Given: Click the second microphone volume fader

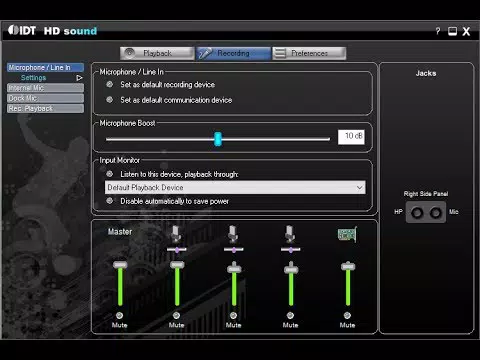Looking at the screenshot, I should pos(234,269).
